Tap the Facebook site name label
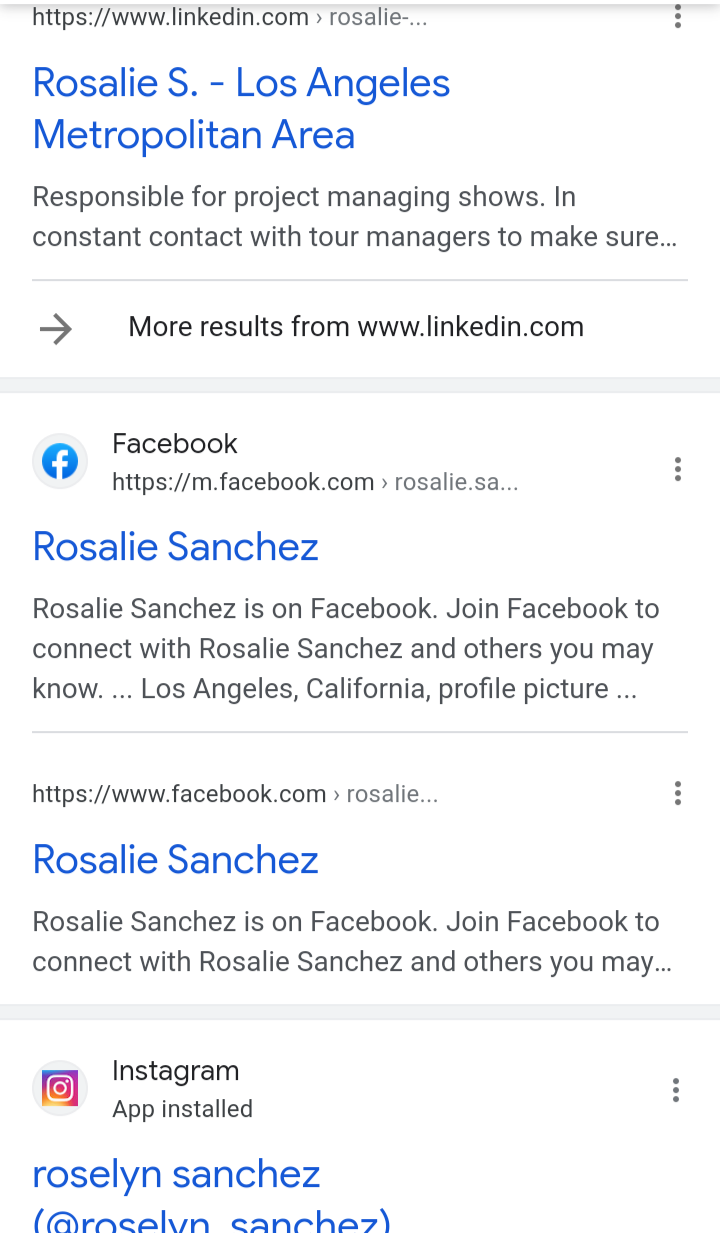Screen dimensions: 720x1233 [x=175, y=444]
